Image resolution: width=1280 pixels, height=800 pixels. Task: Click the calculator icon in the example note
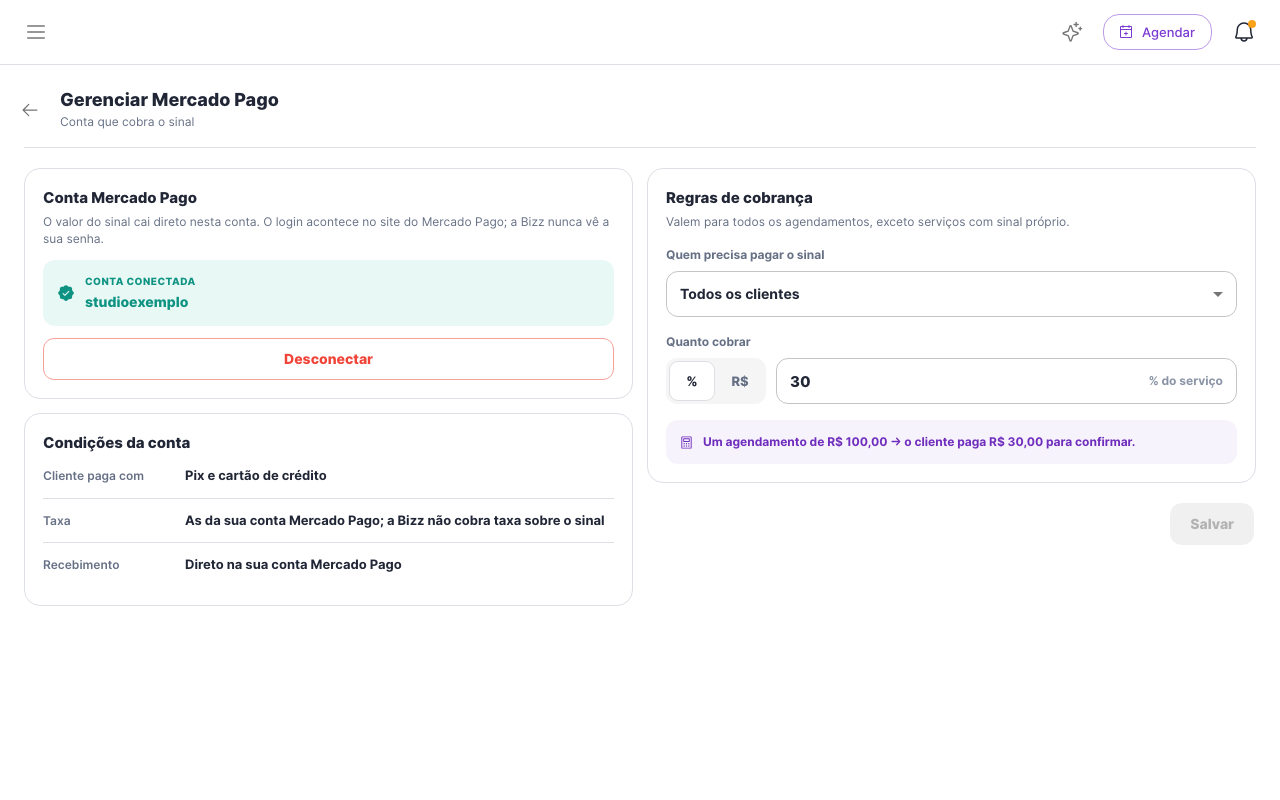686,442
